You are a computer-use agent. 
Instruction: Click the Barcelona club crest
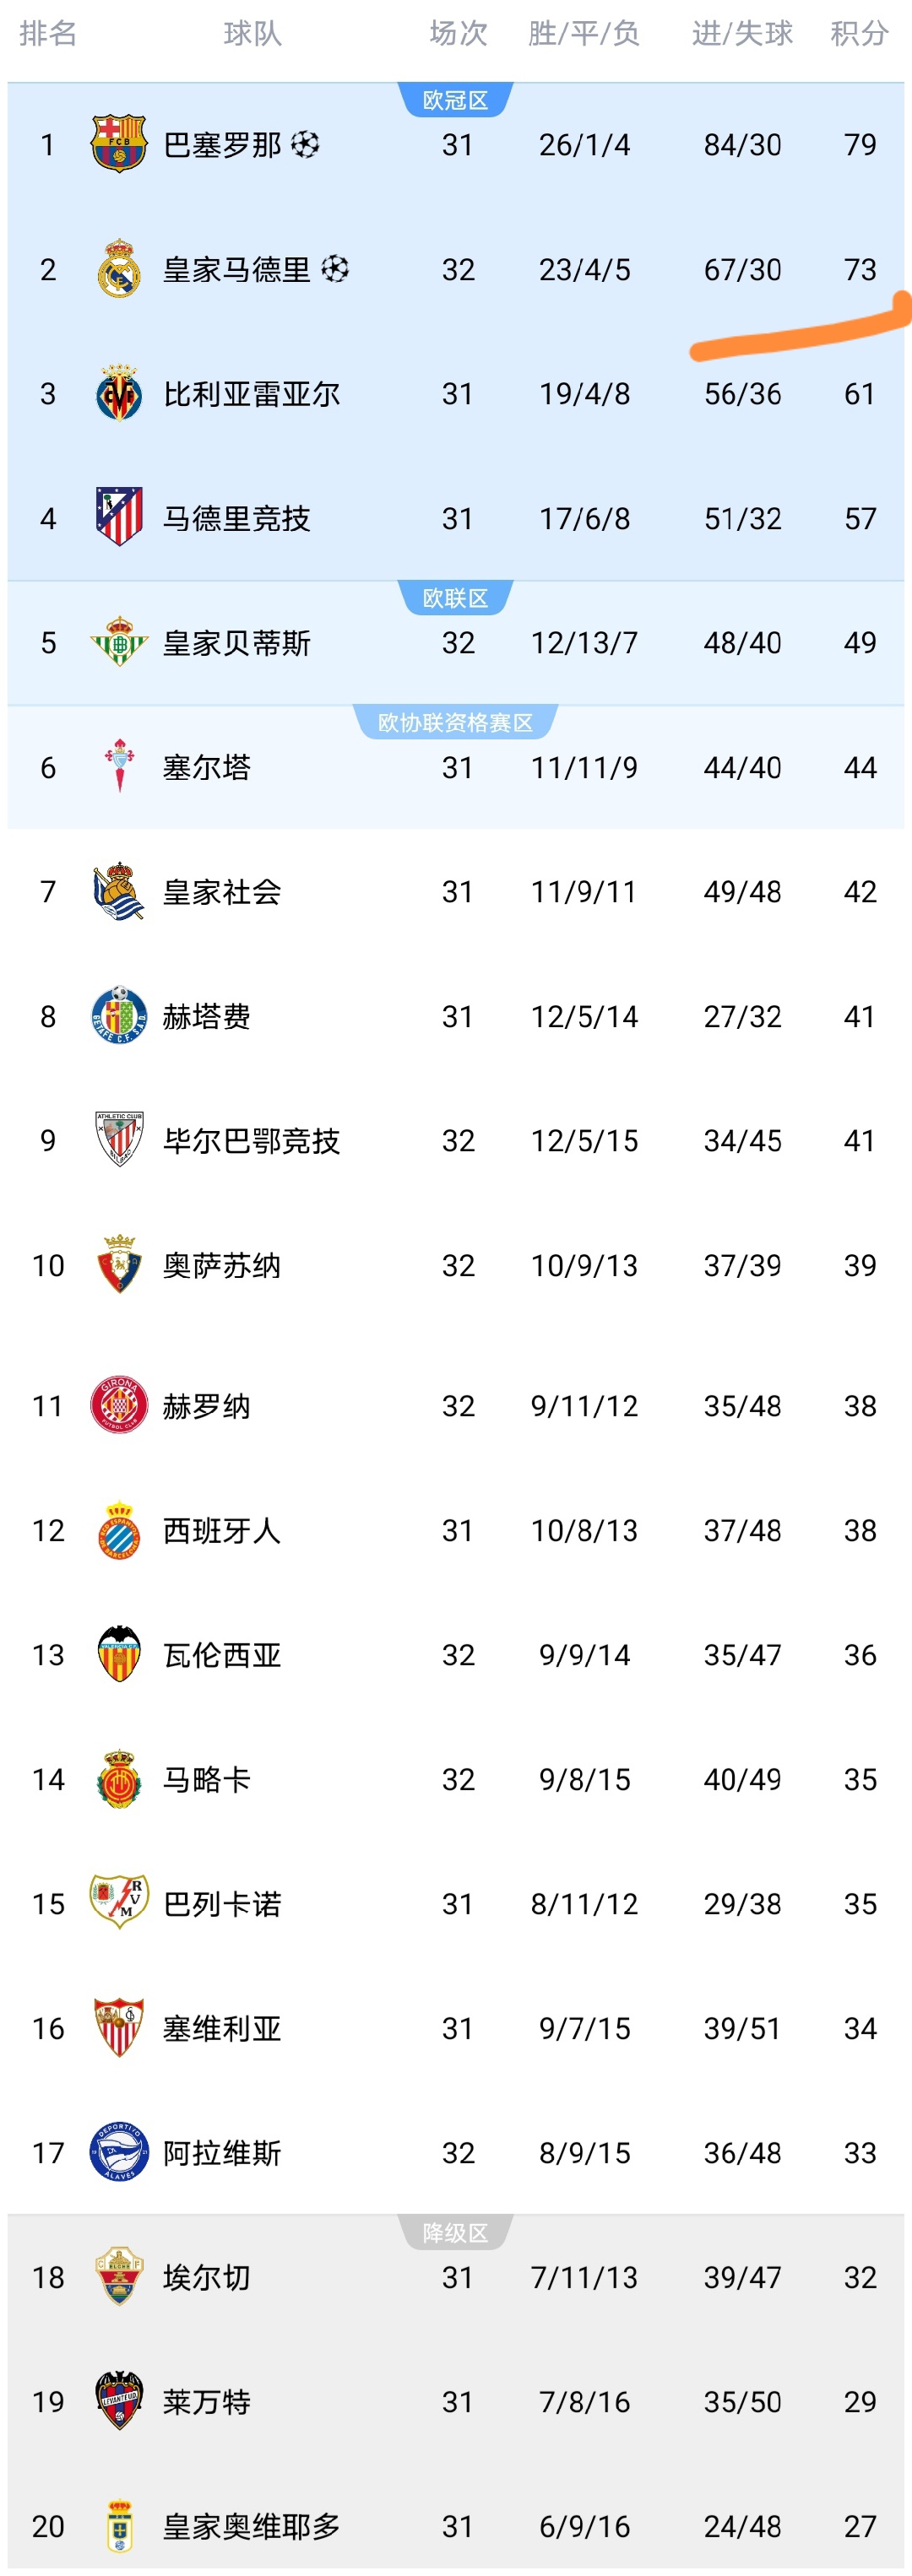tap(119, 144)
